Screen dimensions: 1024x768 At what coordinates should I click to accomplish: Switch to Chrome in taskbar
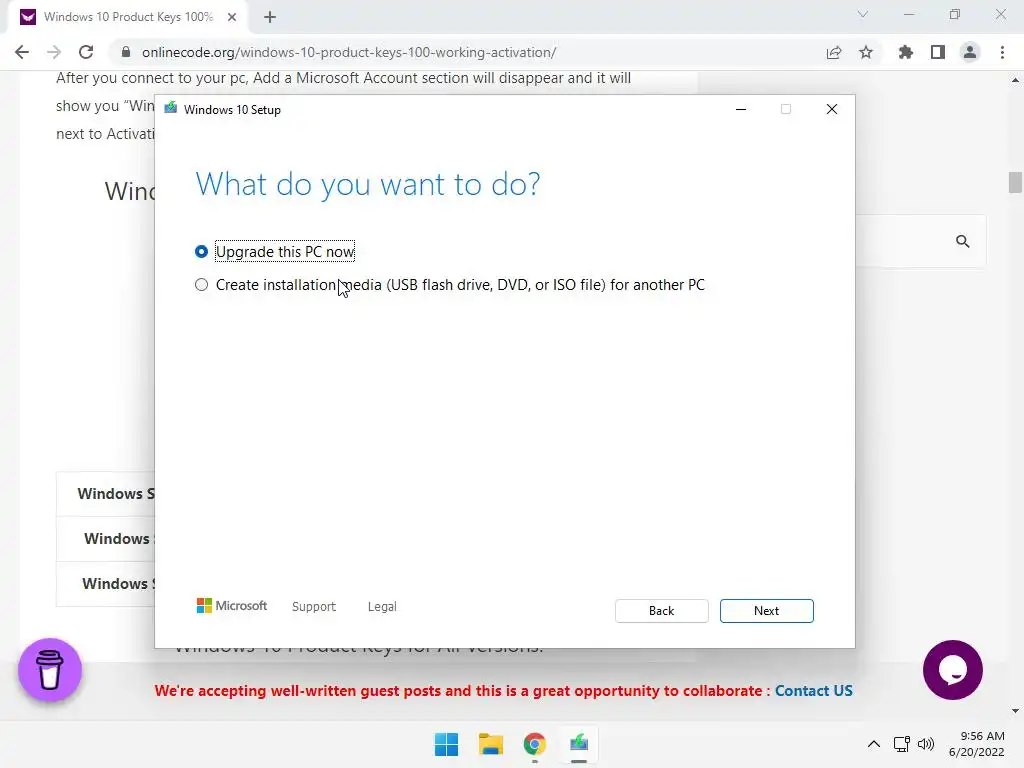[534, 744]
